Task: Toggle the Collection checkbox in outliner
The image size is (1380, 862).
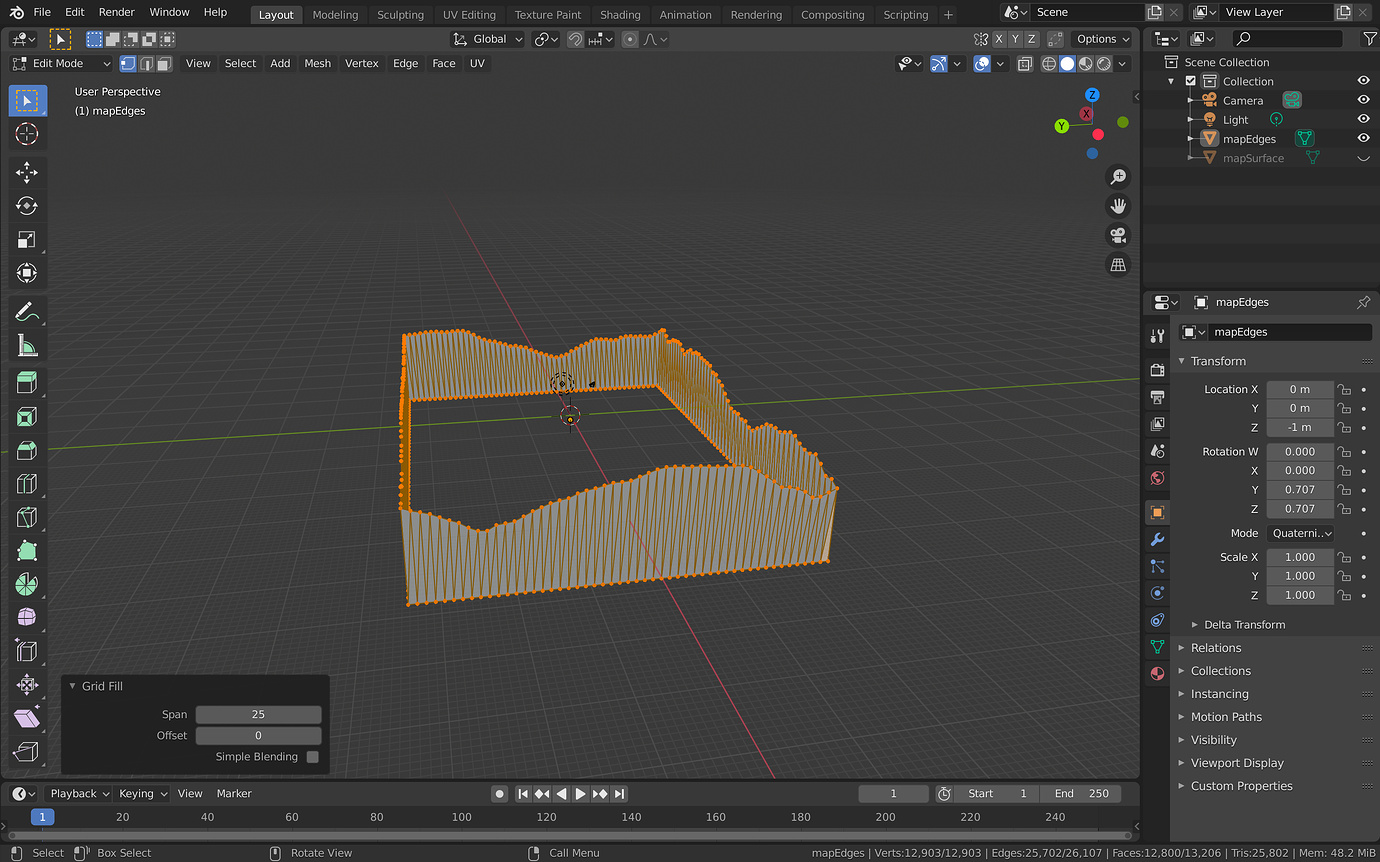Action: [x=1190, y=81]
